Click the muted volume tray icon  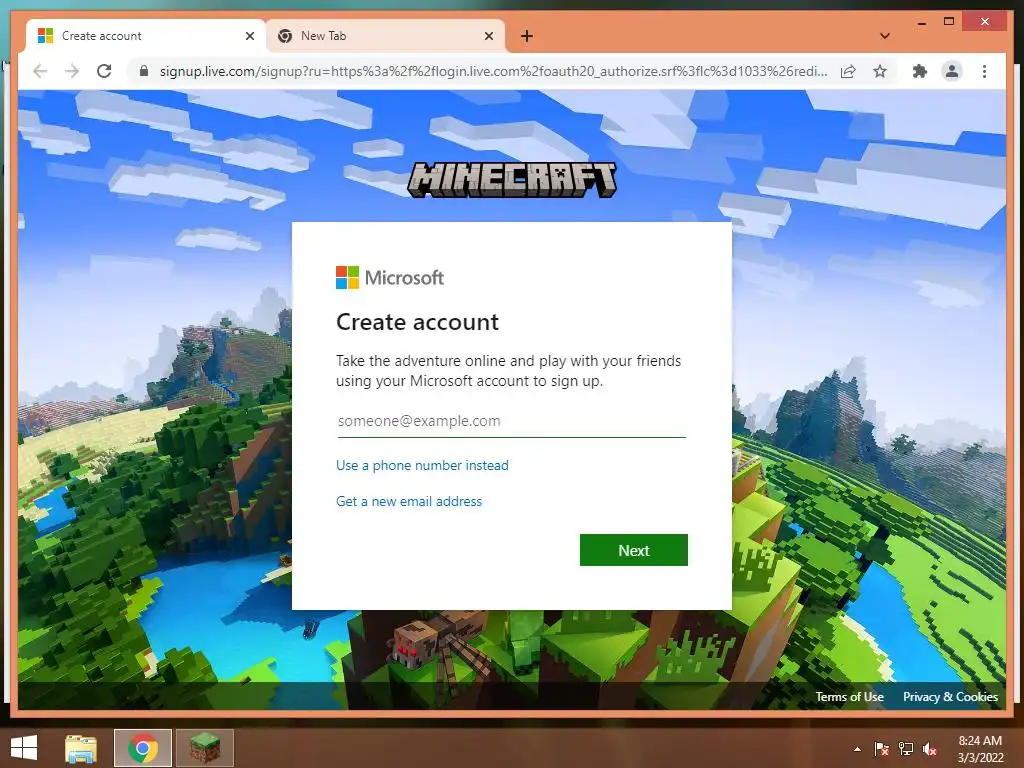pyautogui.click(x=930, y=749)
